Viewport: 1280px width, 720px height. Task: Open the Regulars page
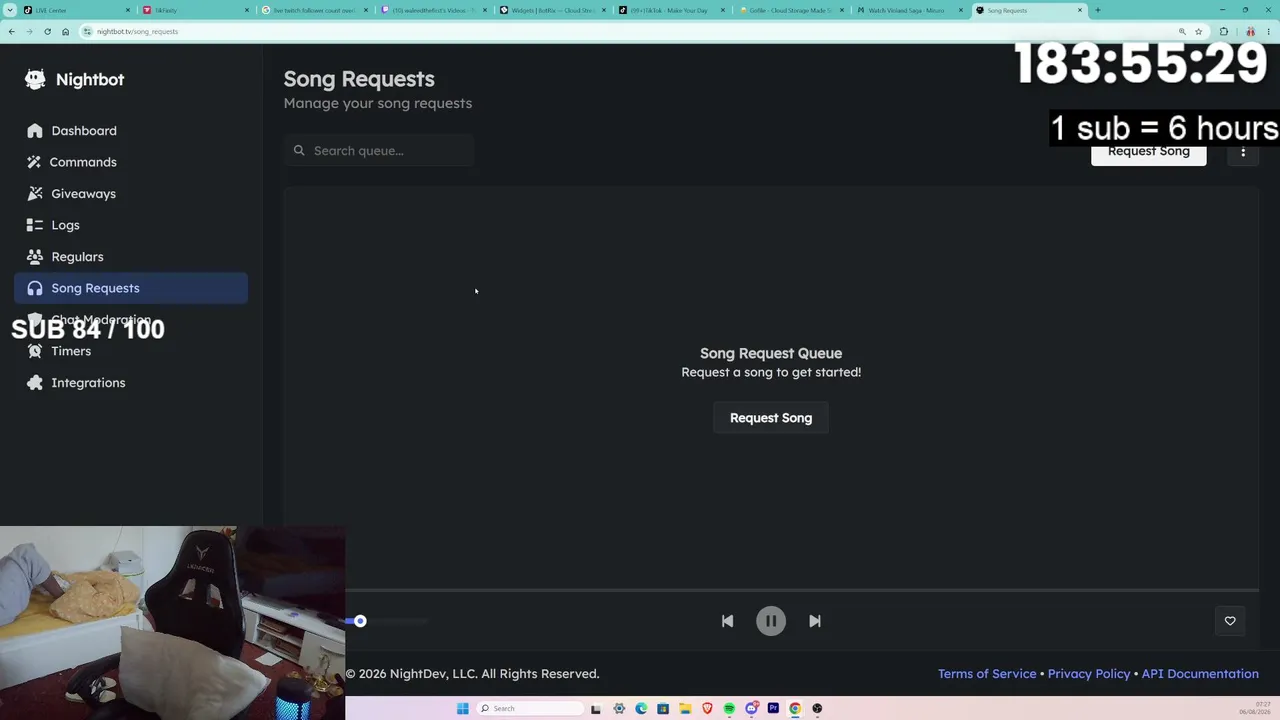click(131, 257)
